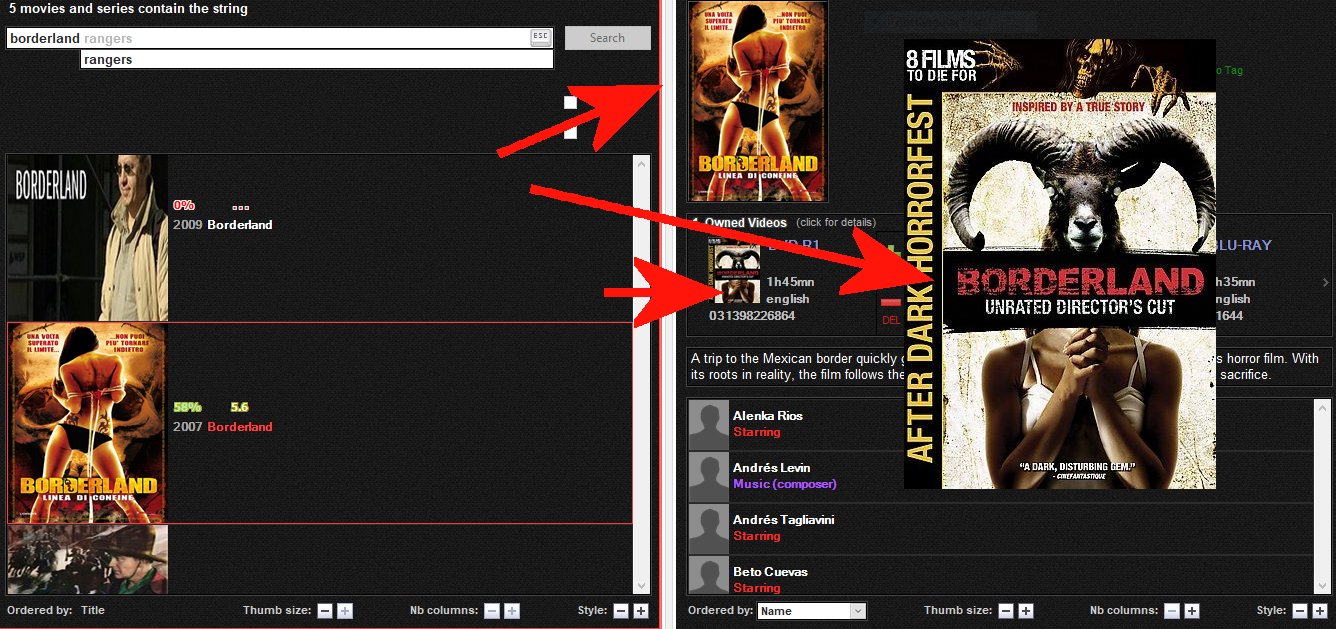
Task: Click the "Owned Videos" section header
Action: click(746, 222)
